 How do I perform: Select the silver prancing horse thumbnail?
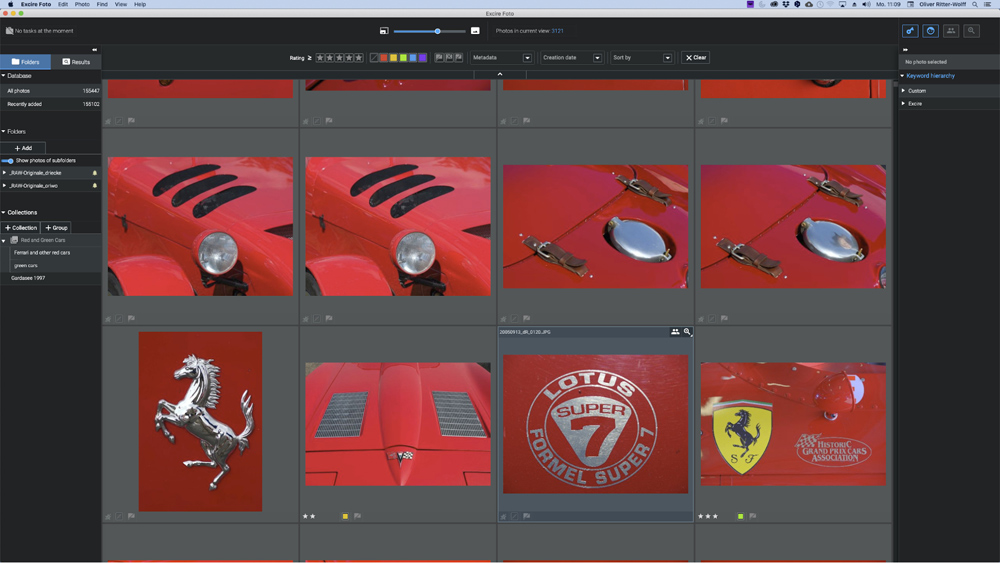[200, 421]
